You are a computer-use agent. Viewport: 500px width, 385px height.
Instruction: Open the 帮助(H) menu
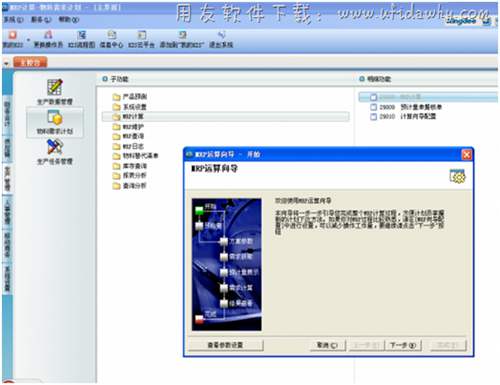point(69,20)
